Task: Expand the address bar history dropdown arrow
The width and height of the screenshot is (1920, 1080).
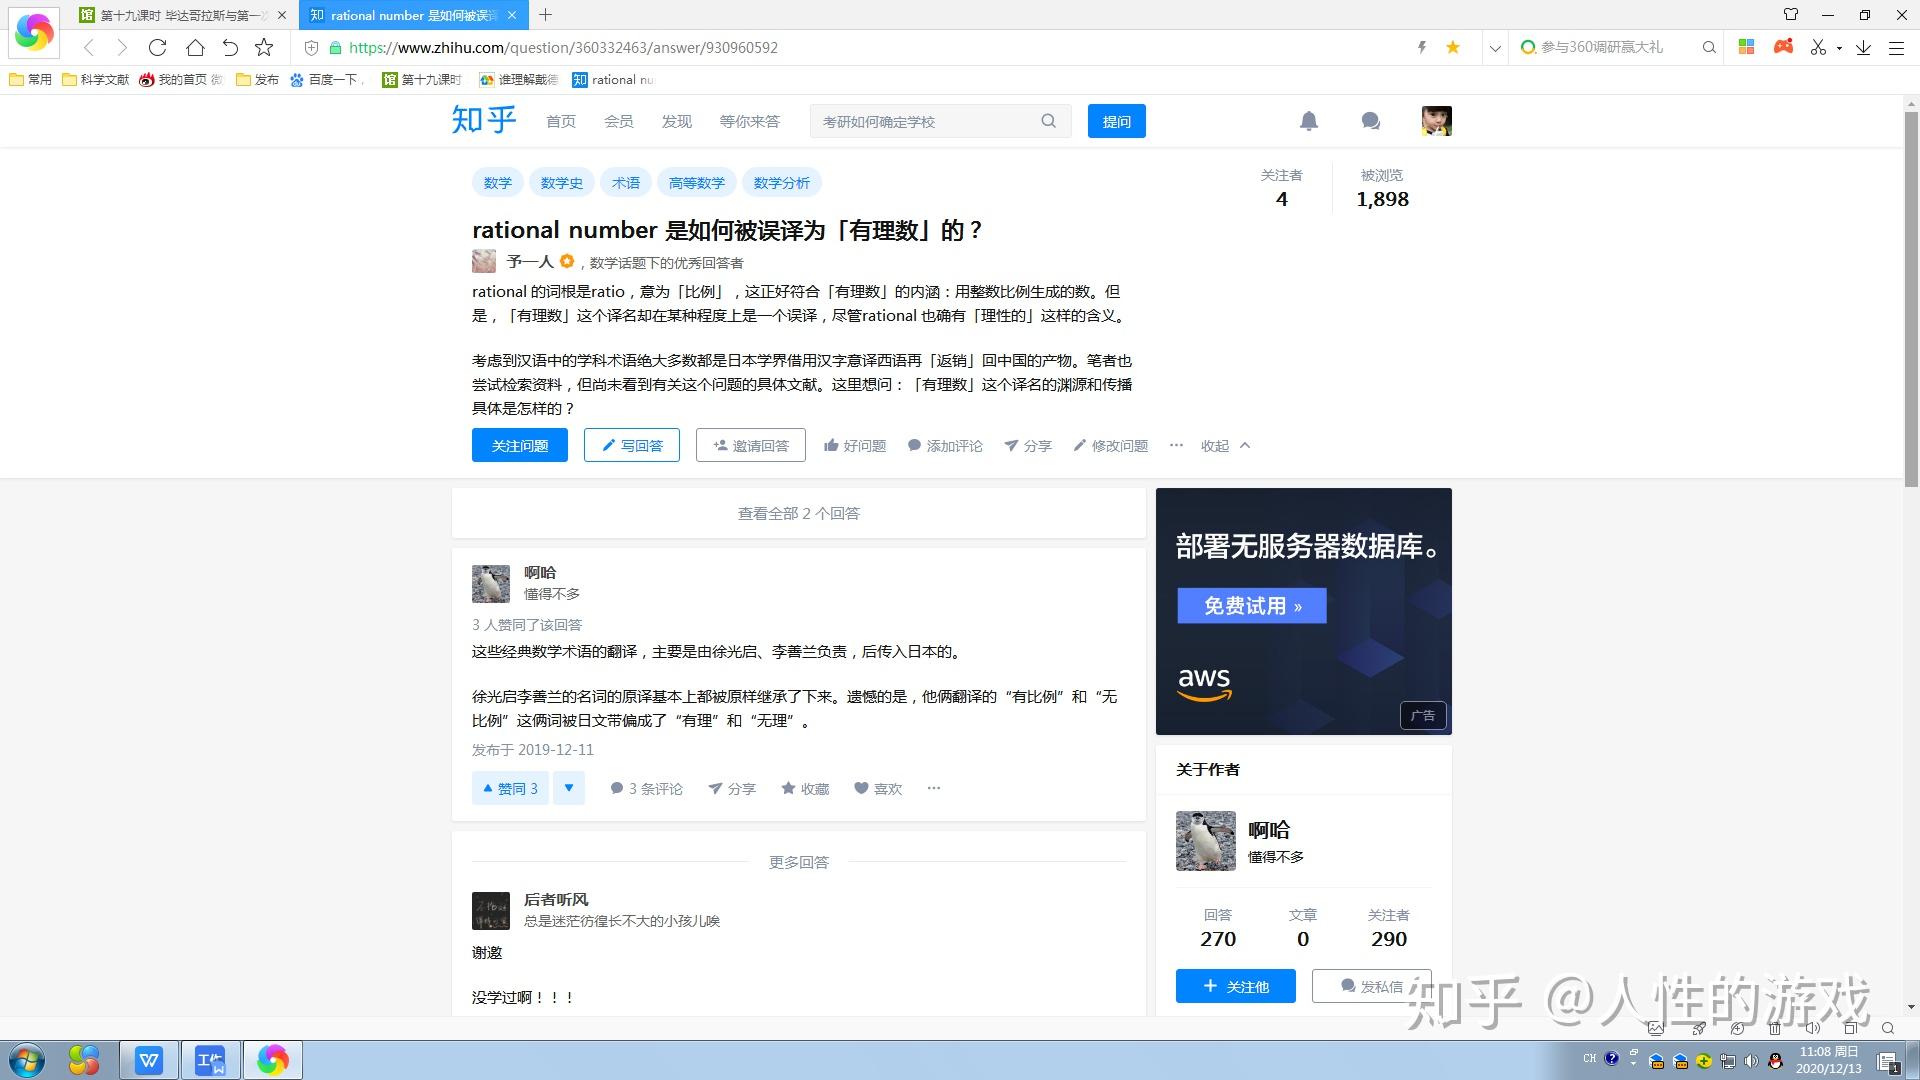Action: click(x=1495, y=47)
